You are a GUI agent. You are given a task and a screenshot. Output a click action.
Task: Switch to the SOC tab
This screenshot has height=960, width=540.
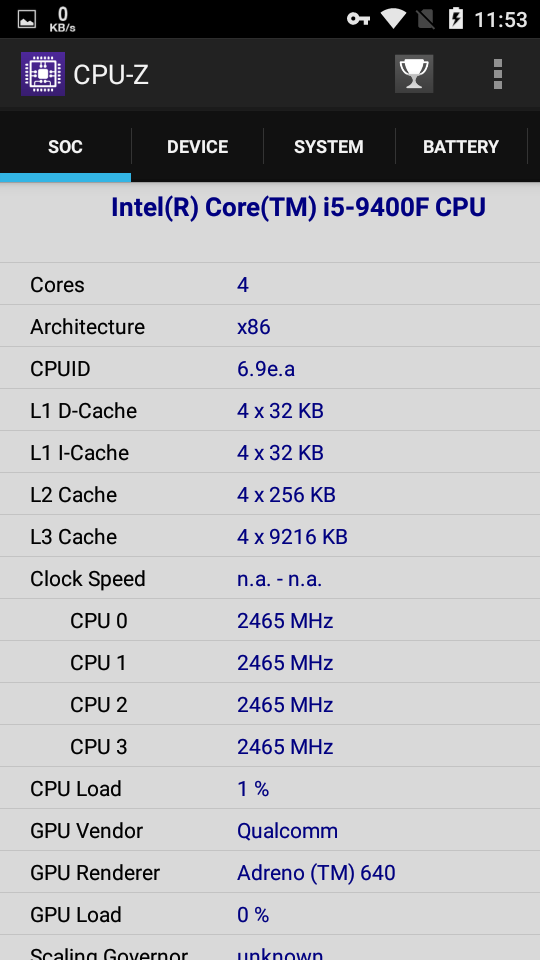click(66, 147)
